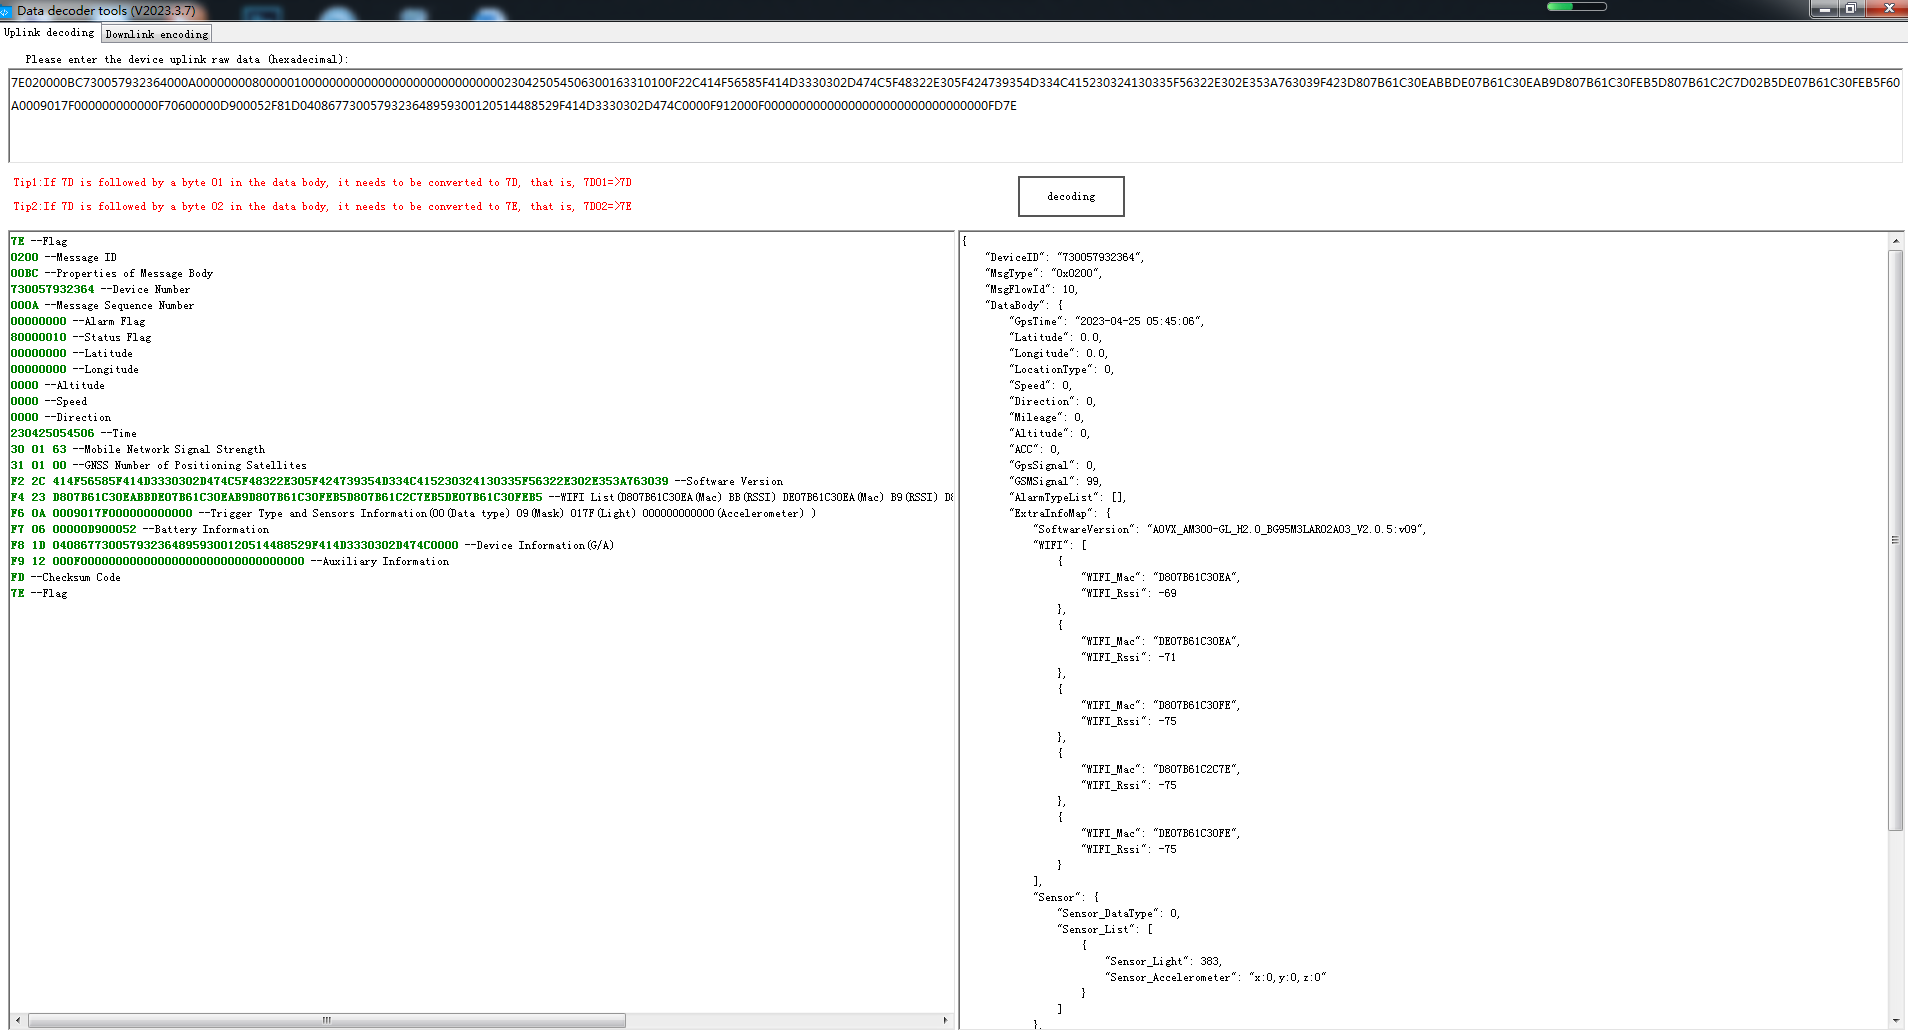
Task: Click the horizontal scrollbar thumb in parsed panel
Action: 326,1020
